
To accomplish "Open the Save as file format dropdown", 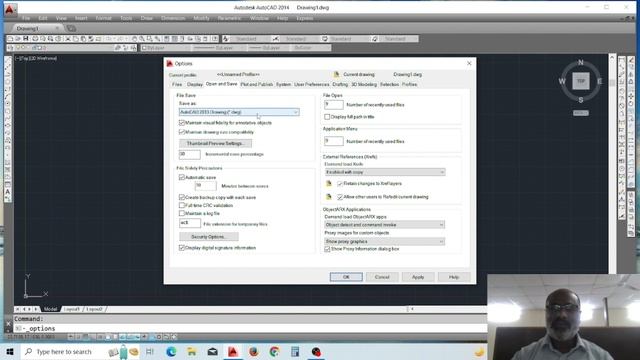I will [x=239, y=112].
